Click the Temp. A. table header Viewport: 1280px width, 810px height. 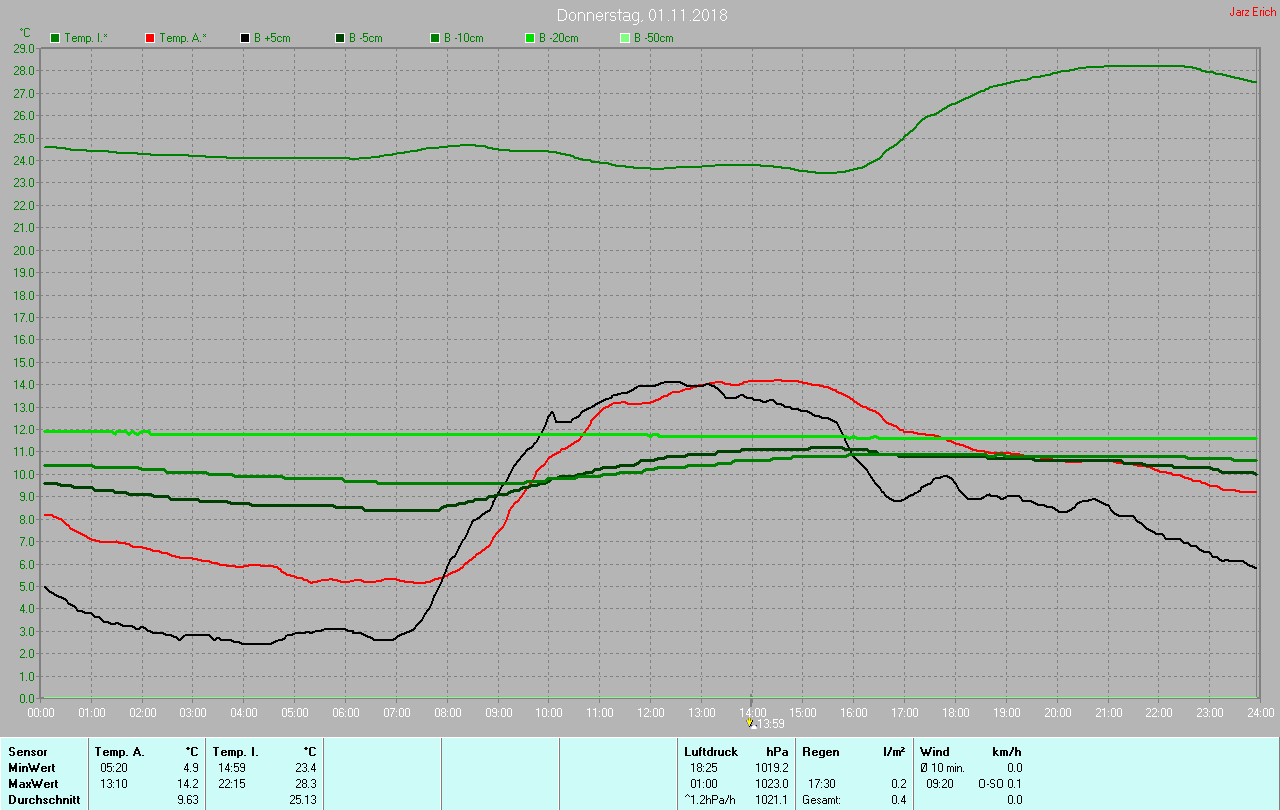click(119, 751)
